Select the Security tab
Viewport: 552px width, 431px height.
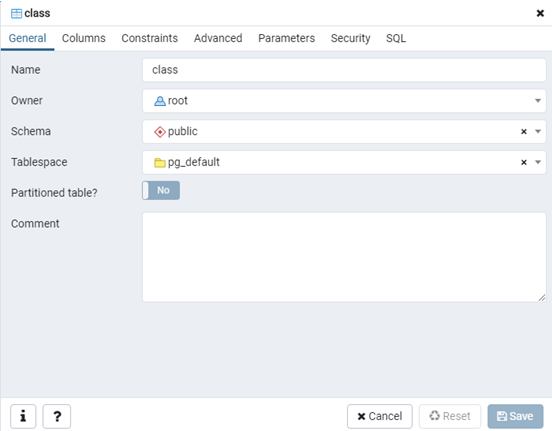(350, 38)
